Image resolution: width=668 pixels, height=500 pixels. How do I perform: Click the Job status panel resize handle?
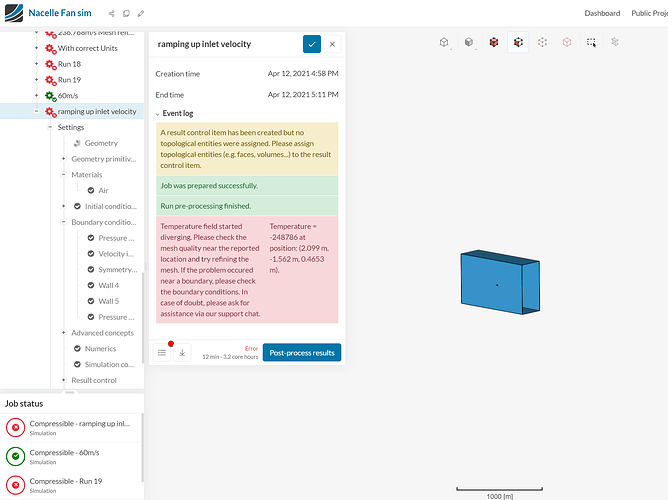[70, 392]
